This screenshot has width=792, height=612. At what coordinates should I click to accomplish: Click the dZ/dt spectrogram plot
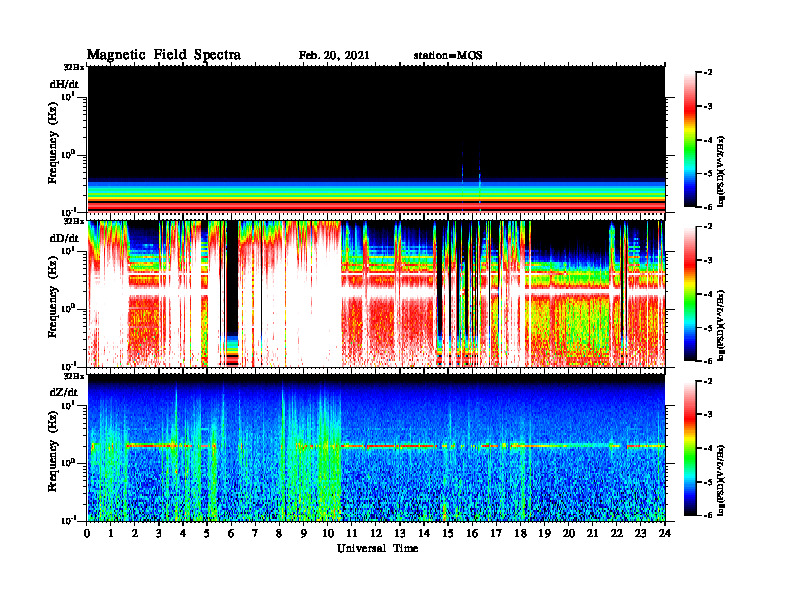coord(376,448)
